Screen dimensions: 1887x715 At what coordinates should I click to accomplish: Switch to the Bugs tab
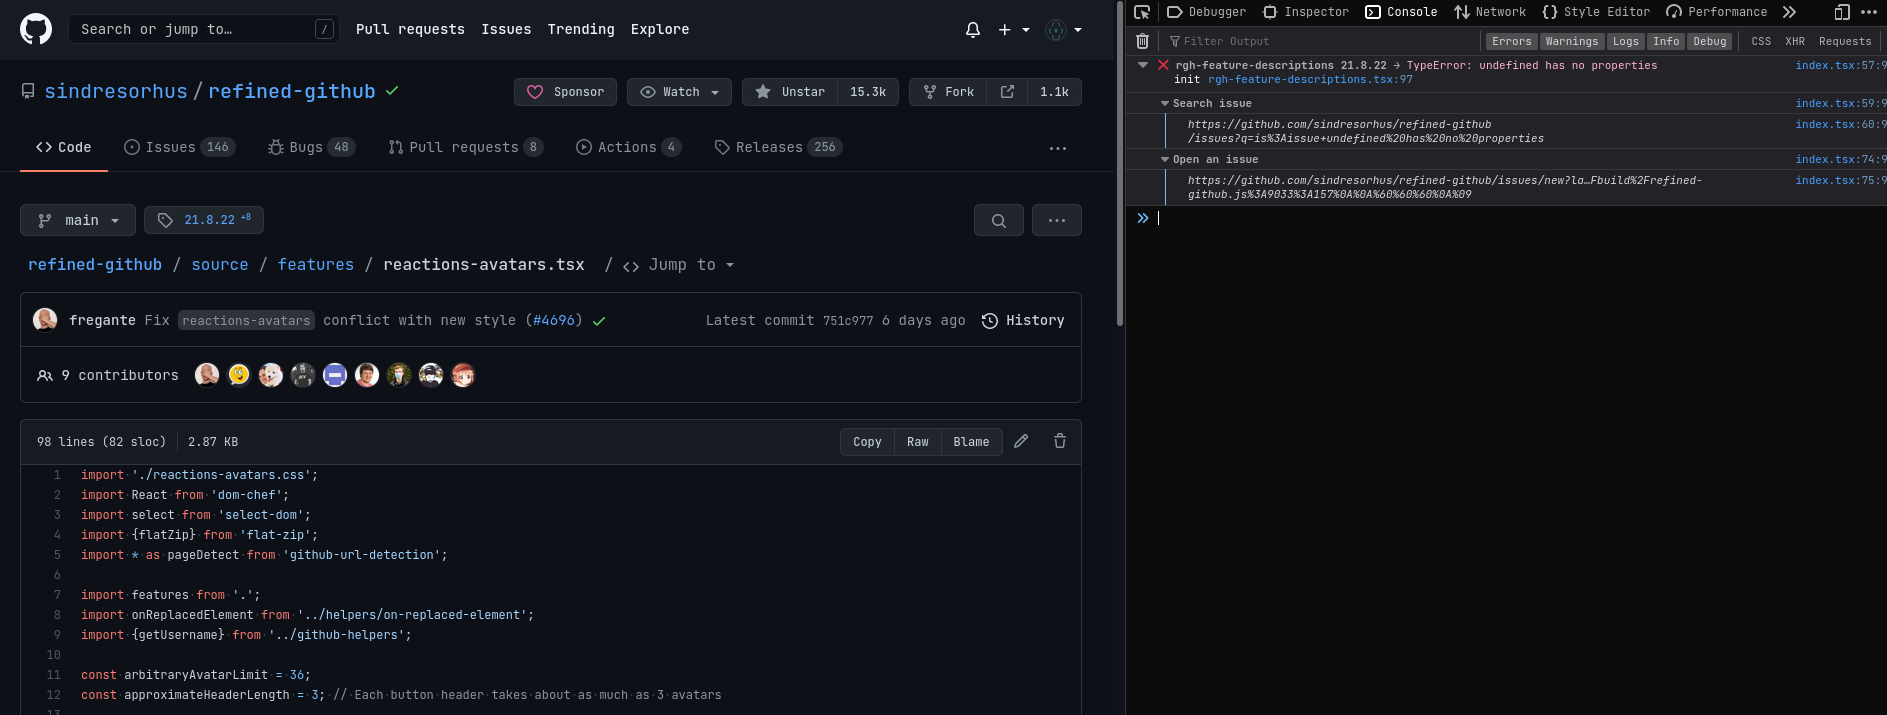click(x=312, y=147)
